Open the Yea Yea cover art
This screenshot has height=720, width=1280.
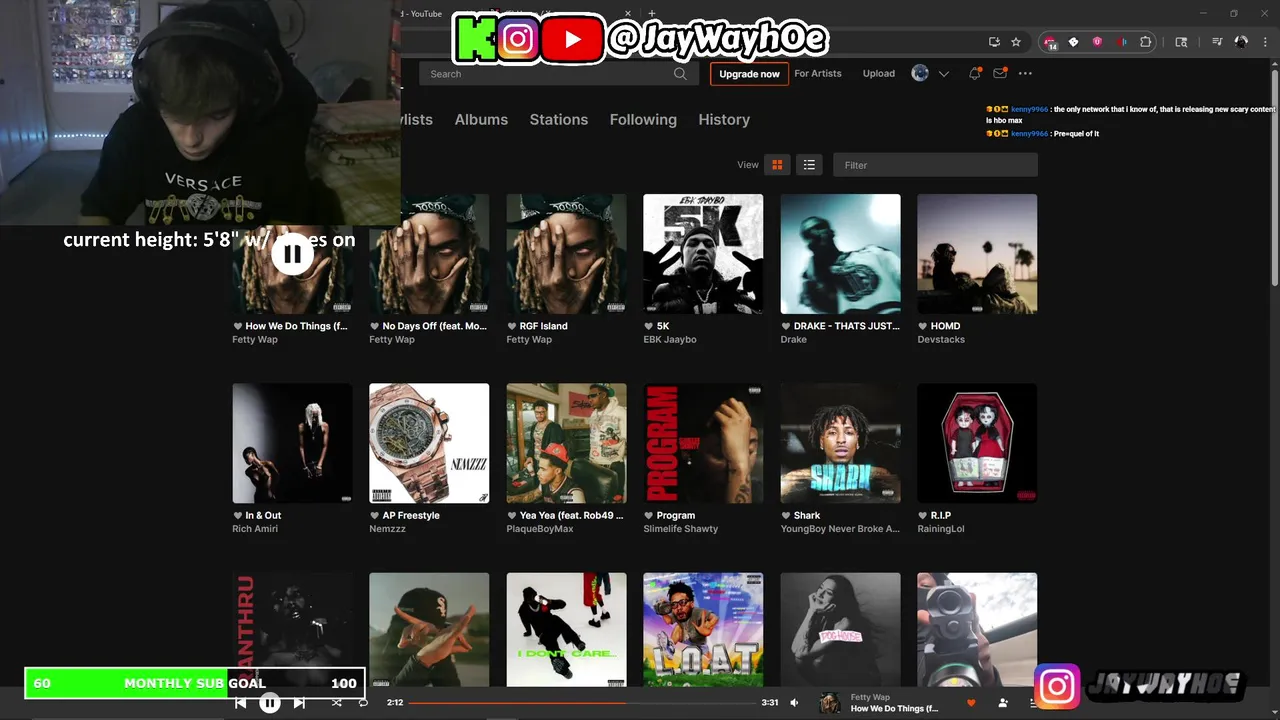pyautogui.click(x=566, y=443)
